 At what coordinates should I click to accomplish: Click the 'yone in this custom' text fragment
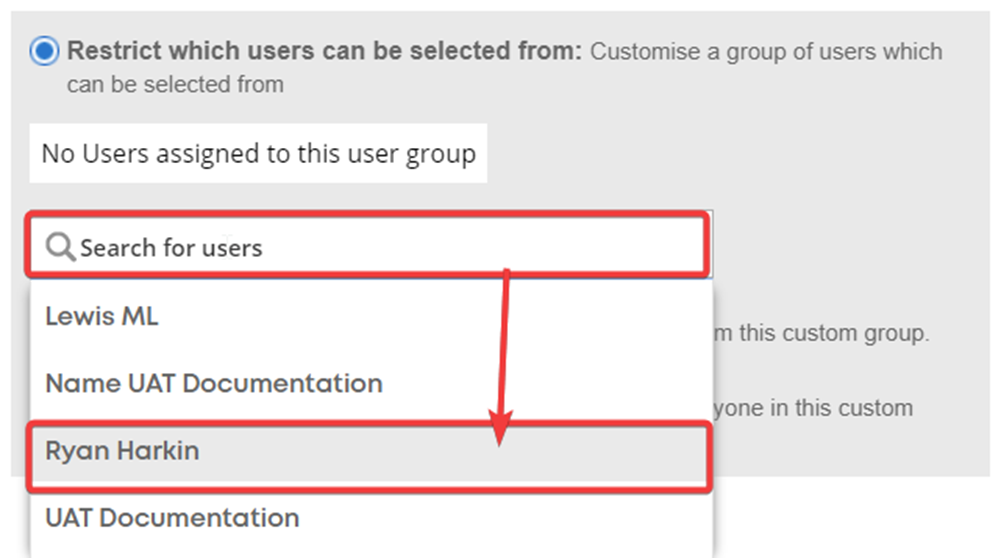click(813, 408)
